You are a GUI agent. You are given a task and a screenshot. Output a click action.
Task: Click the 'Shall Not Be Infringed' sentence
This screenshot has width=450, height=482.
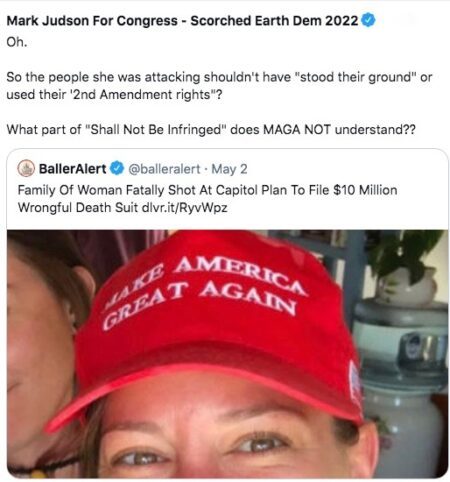(211, 129)
